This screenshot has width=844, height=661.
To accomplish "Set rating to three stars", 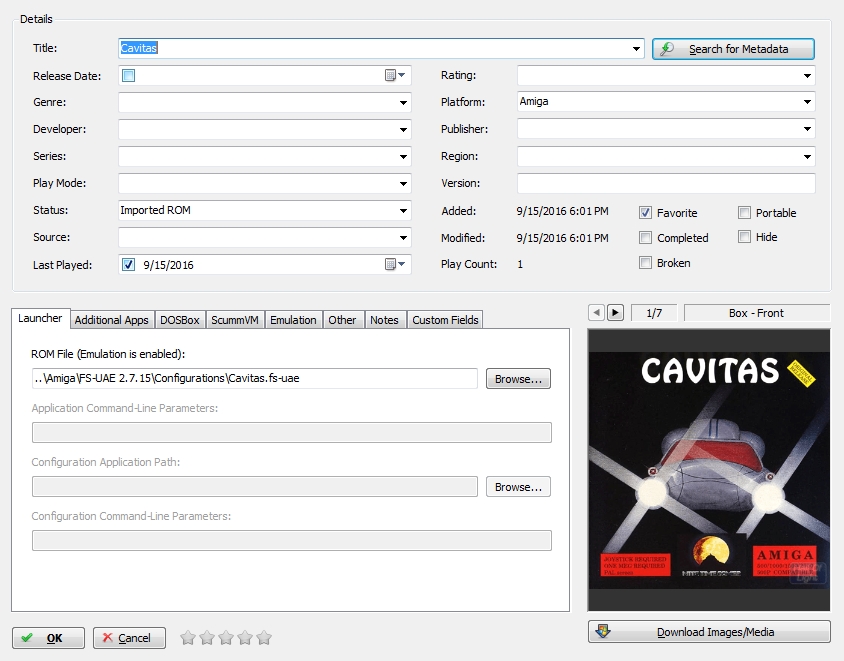I will (226, 638).
